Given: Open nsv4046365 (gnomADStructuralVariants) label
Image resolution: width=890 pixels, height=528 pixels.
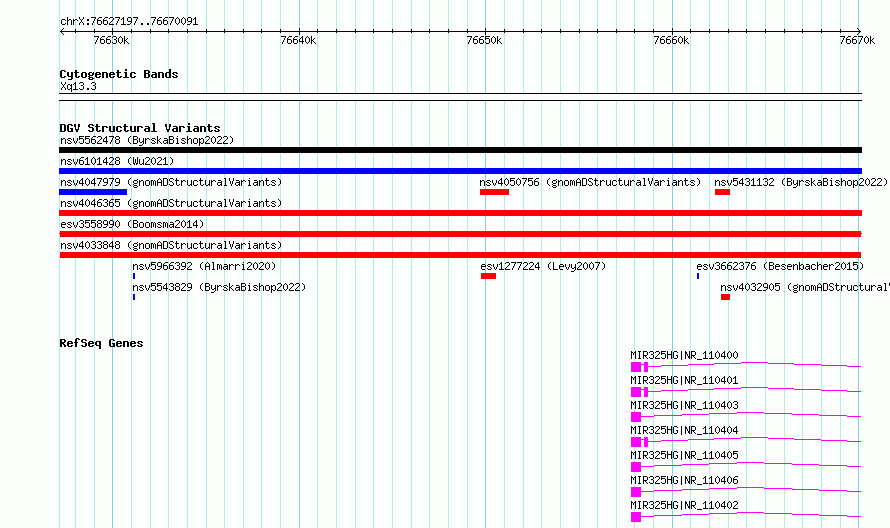Looking at the screenshot, I should (x=171, y=203).
